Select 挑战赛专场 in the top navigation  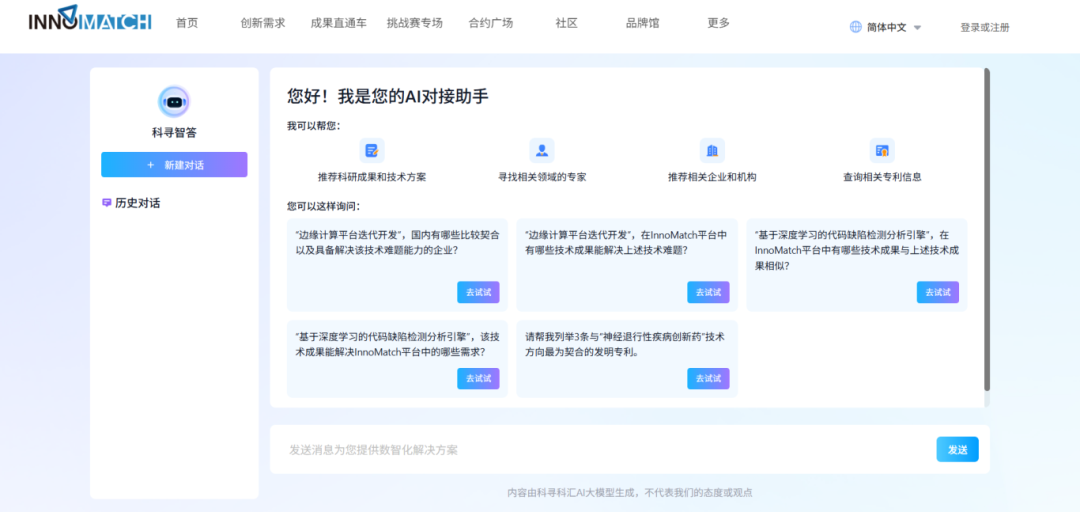414,23
